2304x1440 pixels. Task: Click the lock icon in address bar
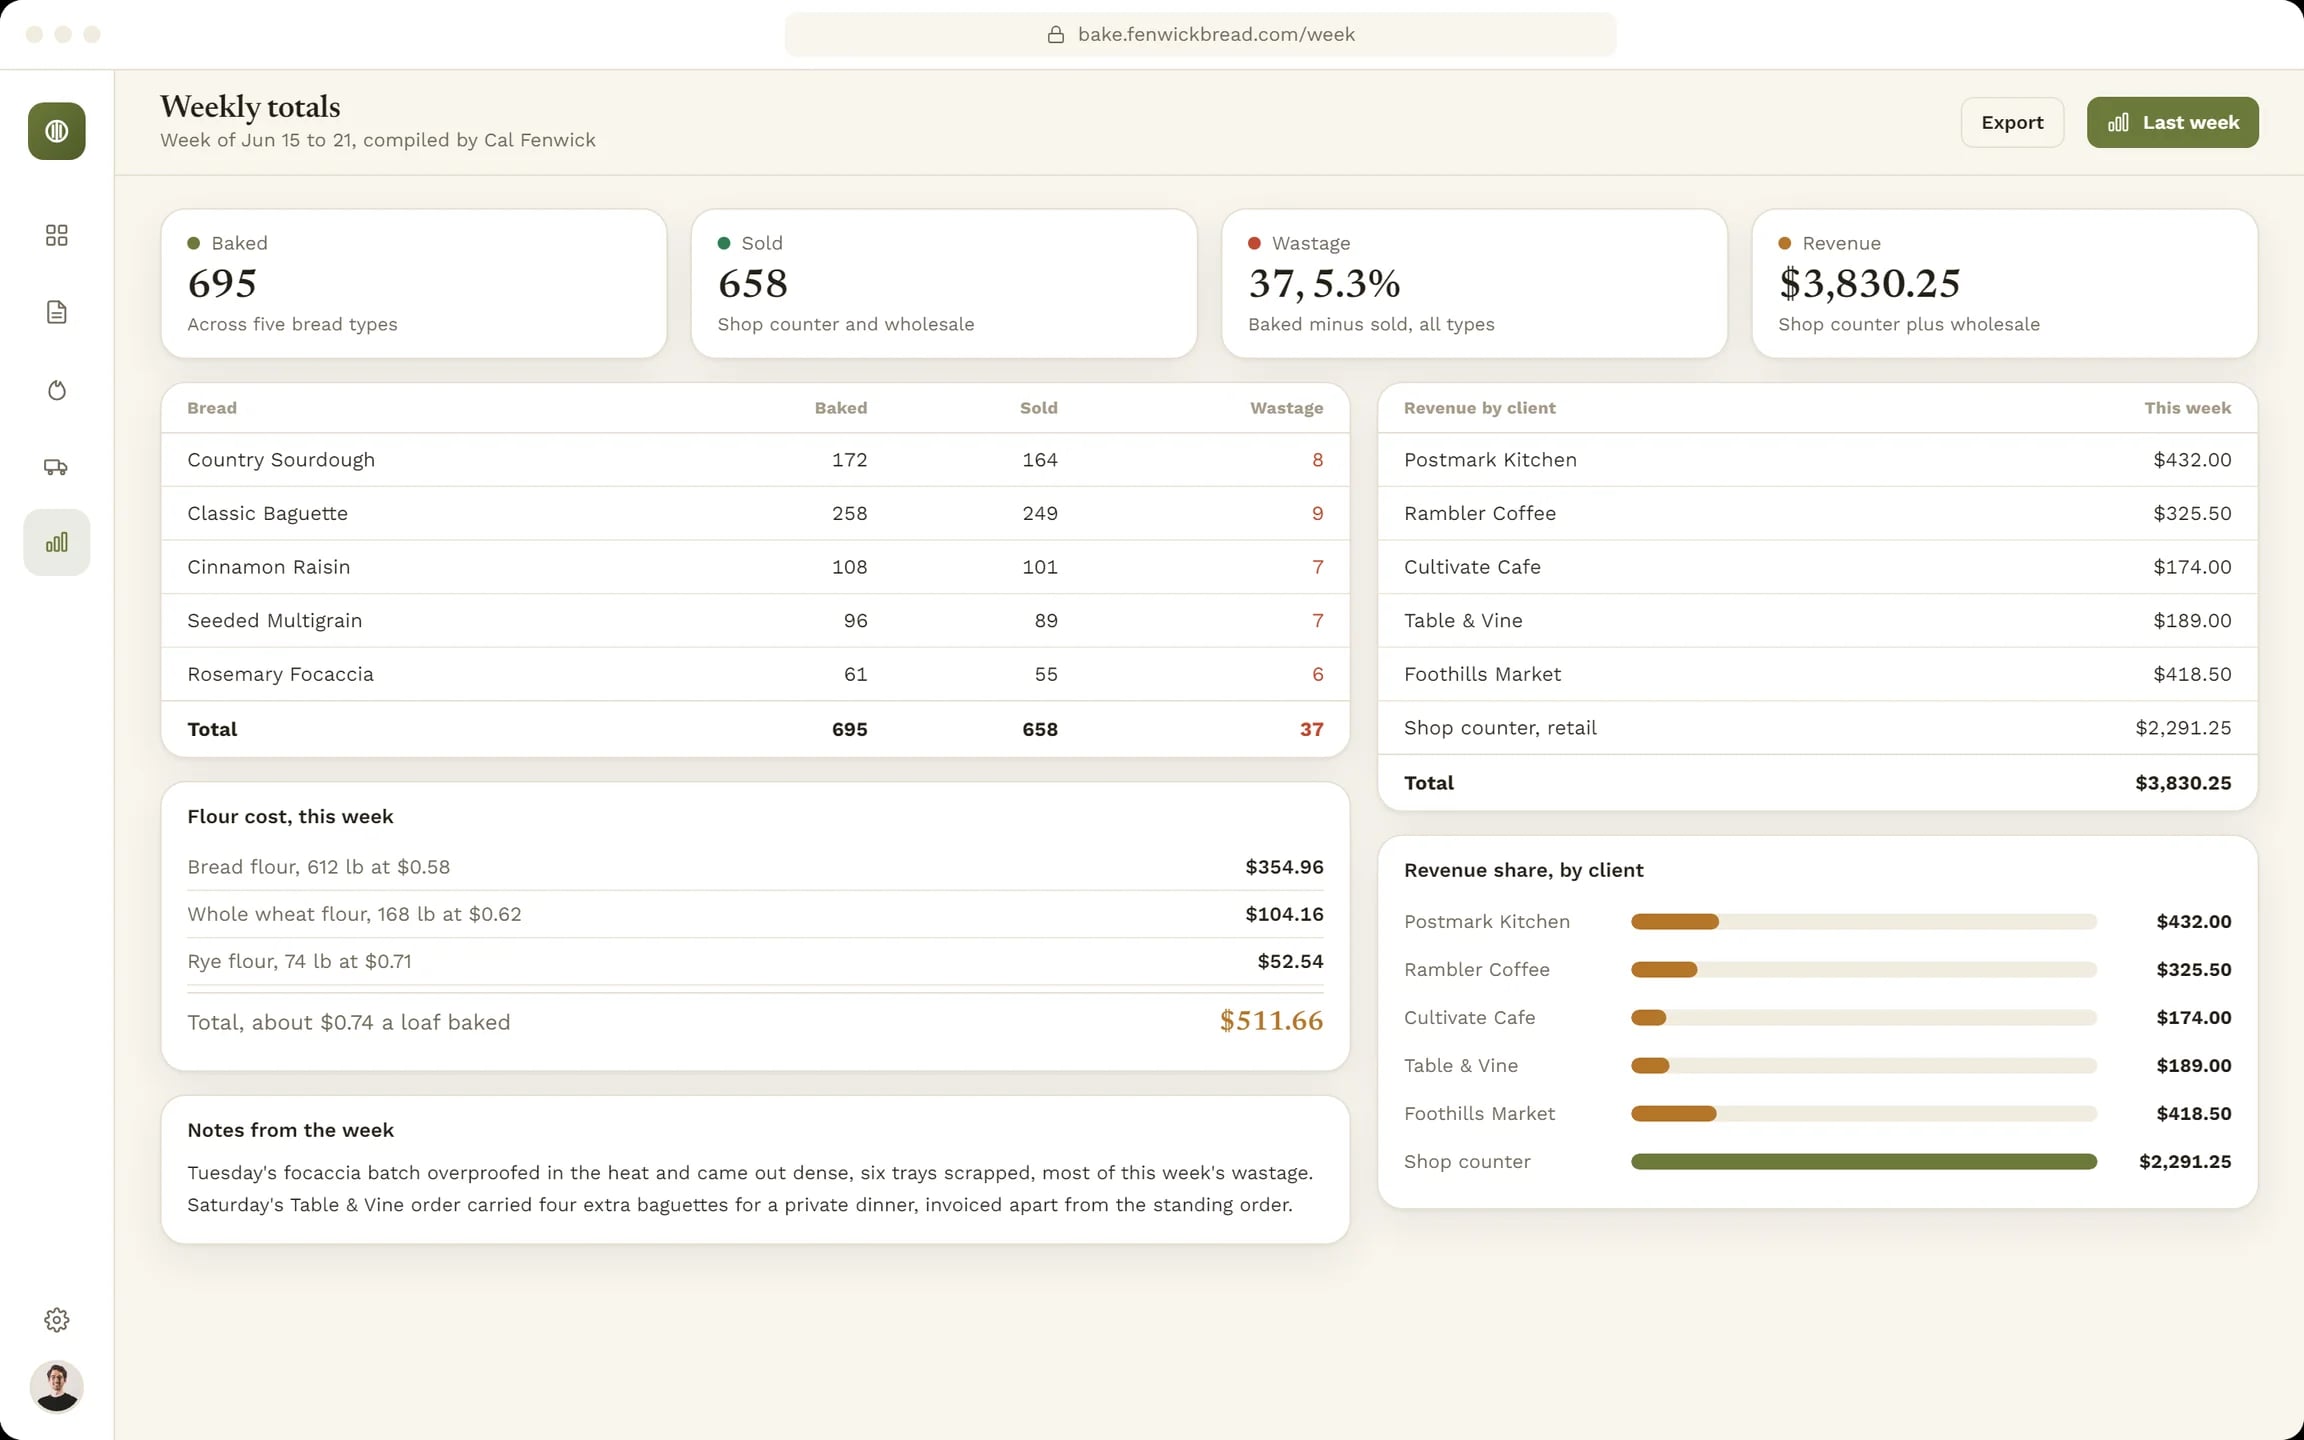(x=1055, y=35)
